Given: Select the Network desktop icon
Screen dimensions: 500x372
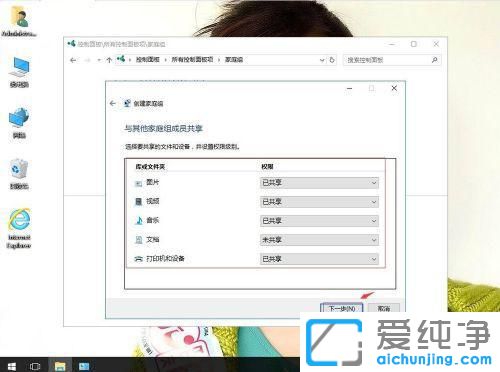Looking at the screenshot, I should (x=19, y=123).
